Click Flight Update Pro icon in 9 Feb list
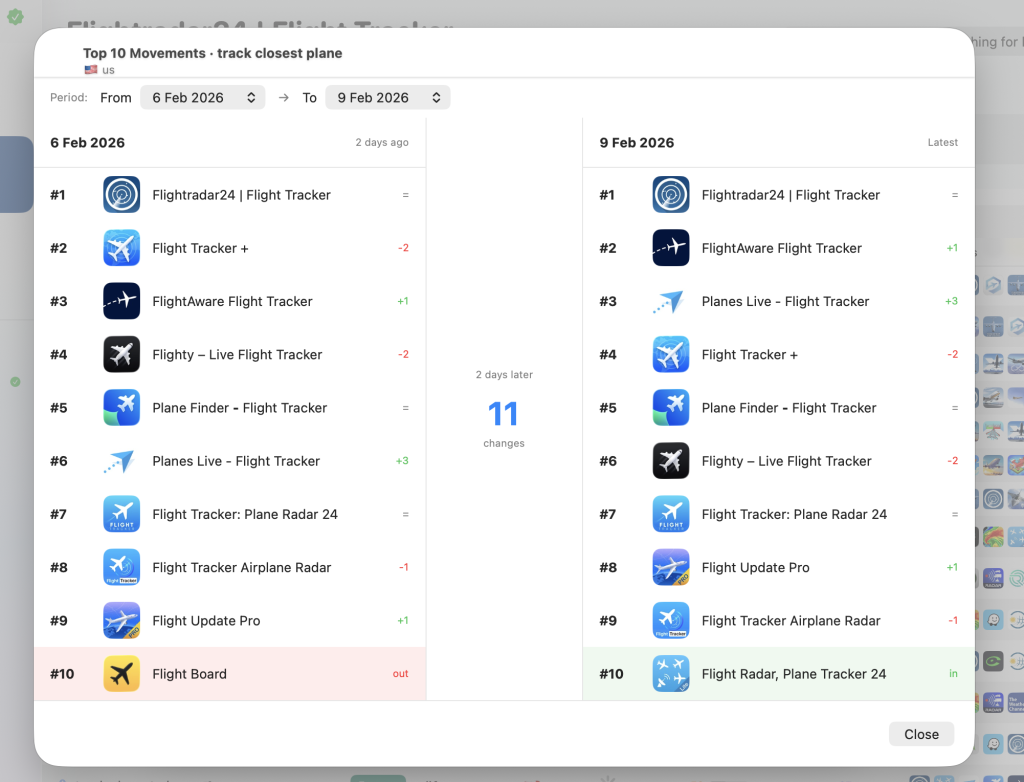 671,567
